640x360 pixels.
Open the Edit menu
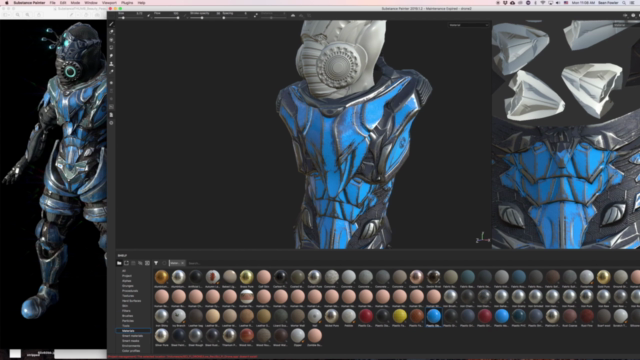pos(63,2)
